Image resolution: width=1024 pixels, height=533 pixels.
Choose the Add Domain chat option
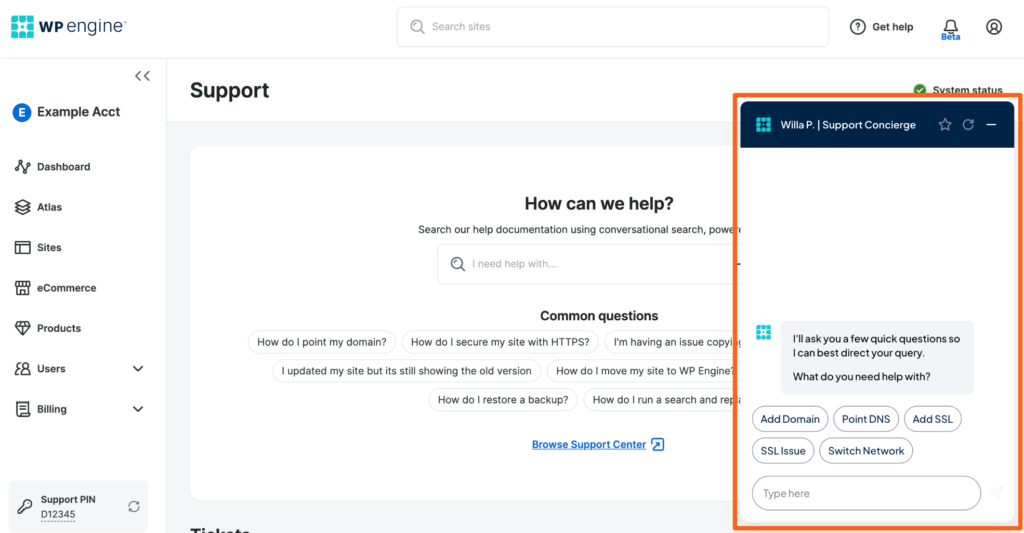790,419
